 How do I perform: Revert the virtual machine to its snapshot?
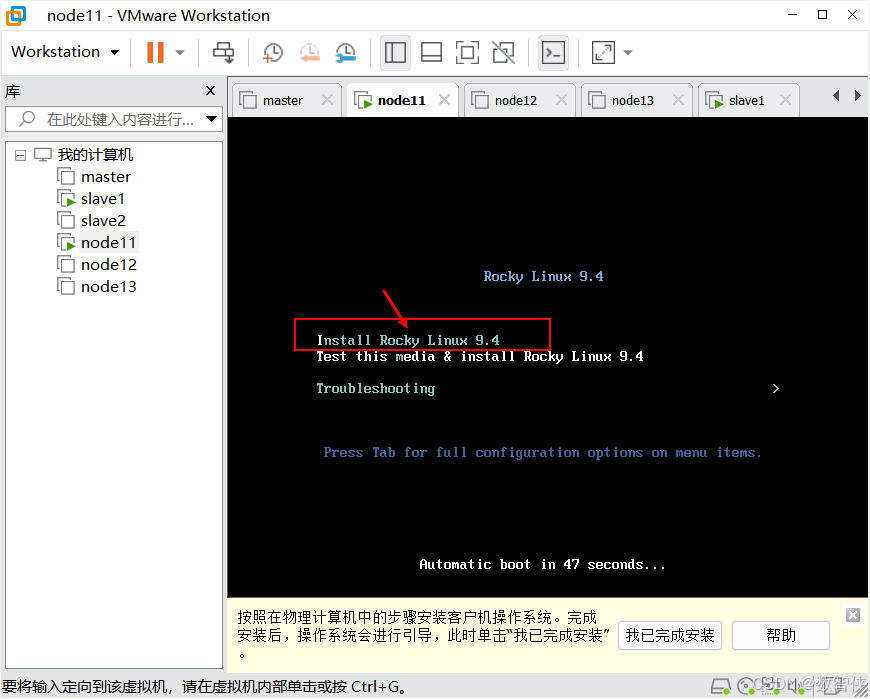click(308, 52)
